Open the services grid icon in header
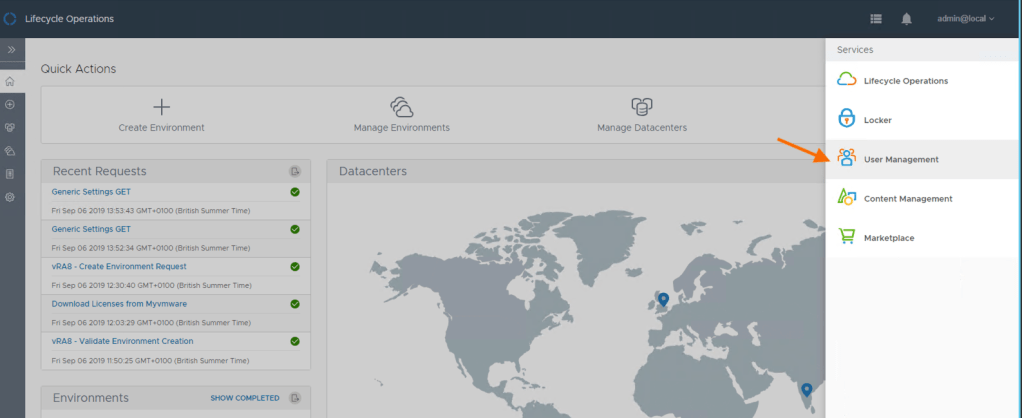 pyautogui.click(x=876, y=19)
